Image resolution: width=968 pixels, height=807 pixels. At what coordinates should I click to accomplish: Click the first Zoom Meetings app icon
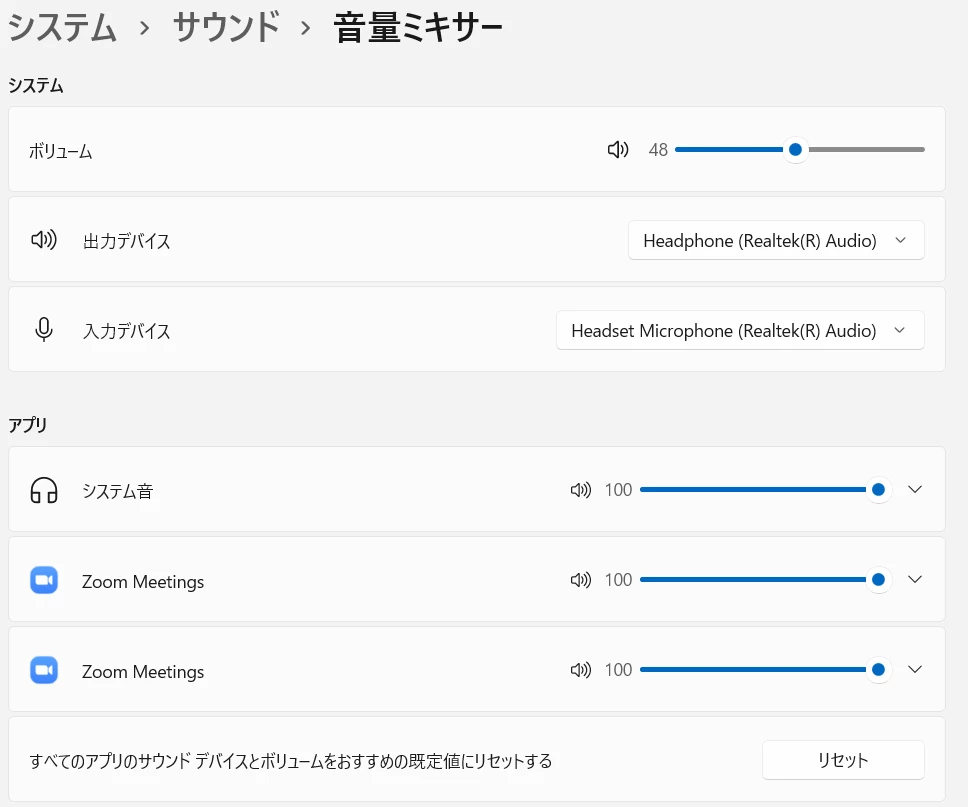tap(44, 580)
